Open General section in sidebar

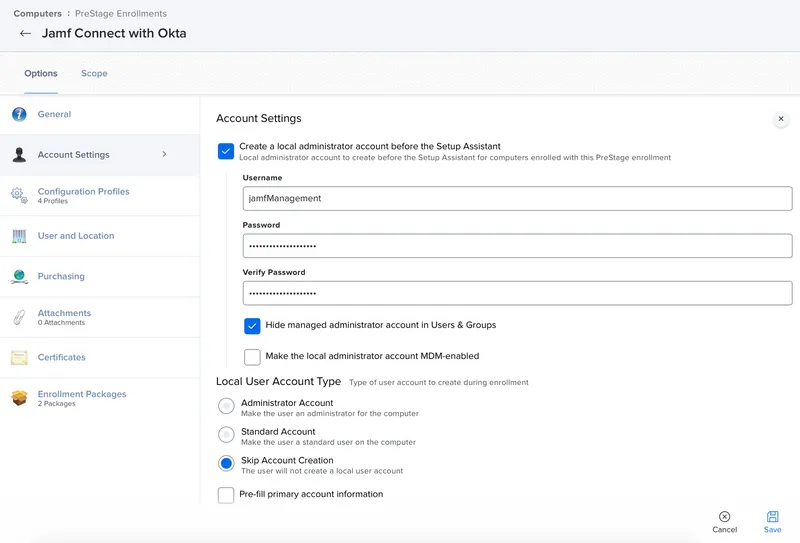click(99, 114)
